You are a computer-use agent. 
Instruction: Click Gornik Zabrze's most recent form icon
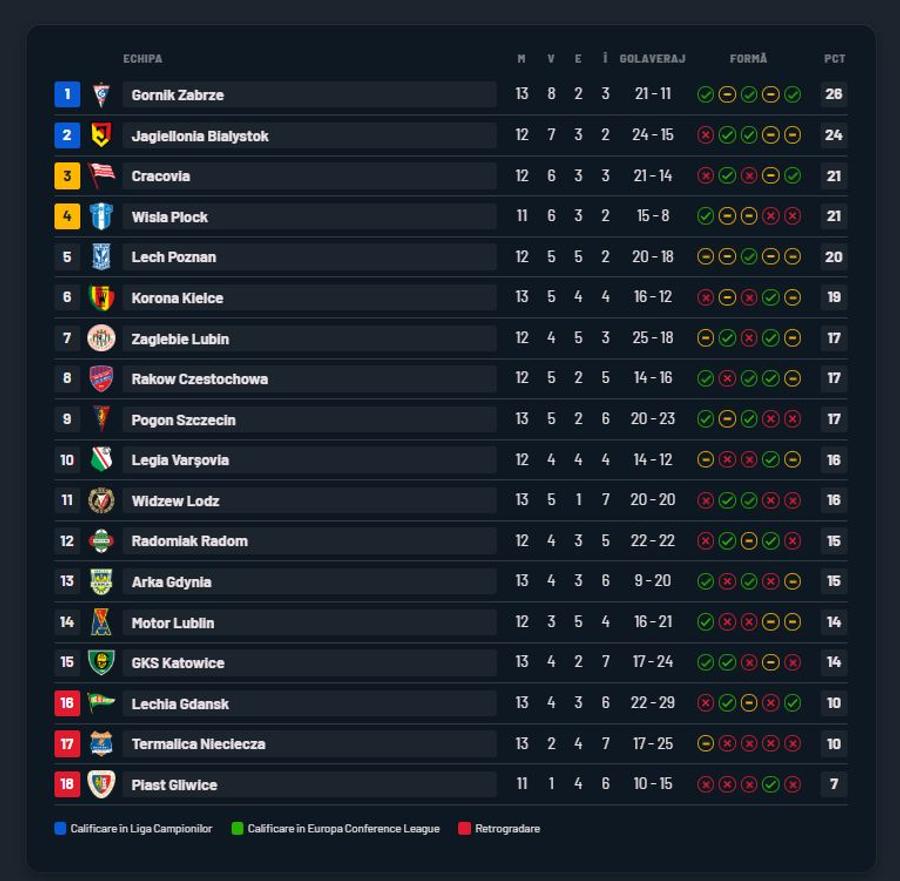click(793, 94)
